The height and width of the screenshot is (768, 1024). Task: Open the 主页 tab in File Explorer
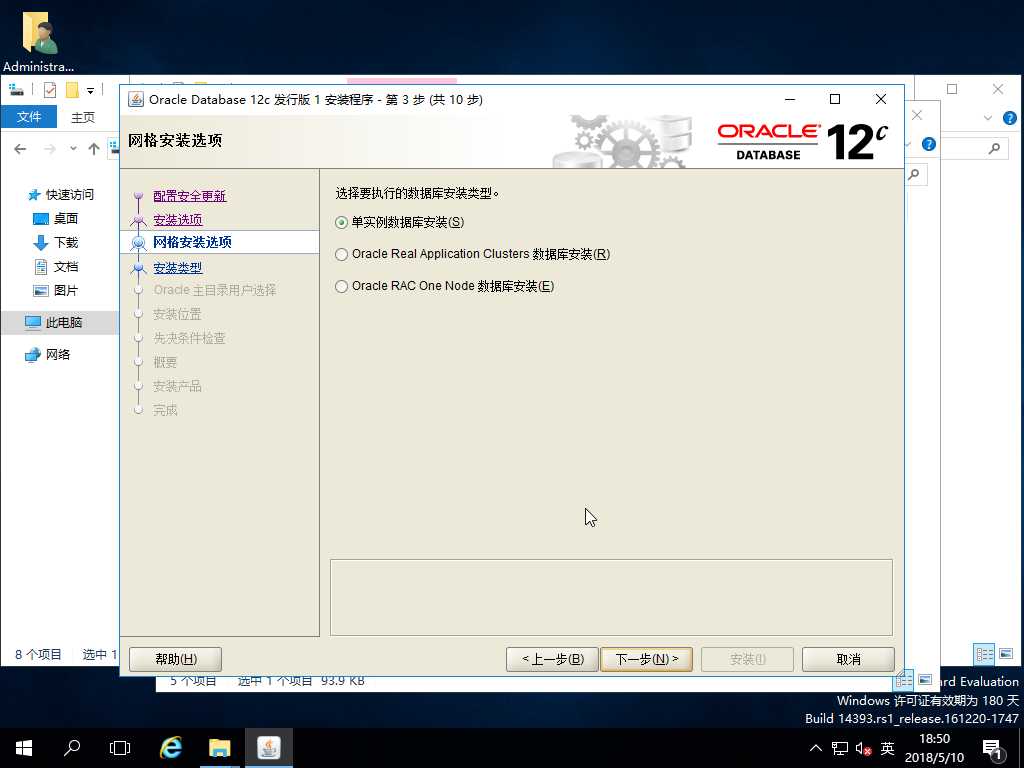point(83,118)
